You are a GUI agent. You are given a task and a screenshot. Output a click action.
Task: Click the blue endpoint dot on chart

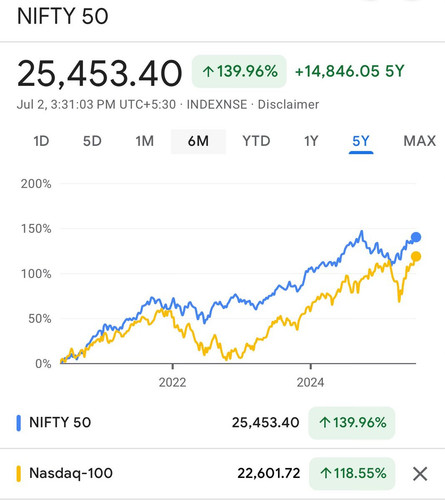[x=416, y=237]
